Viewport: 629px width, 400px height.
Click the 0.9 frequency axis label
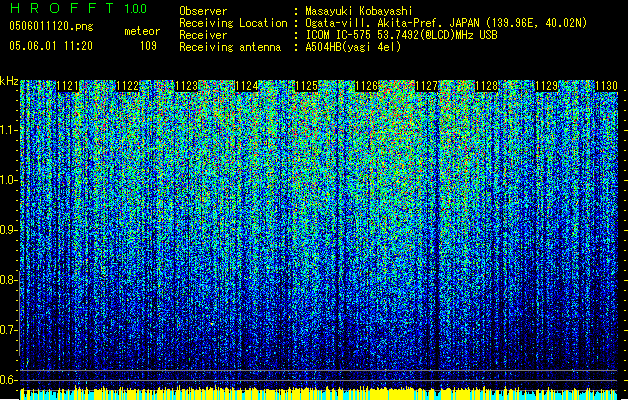8,230
